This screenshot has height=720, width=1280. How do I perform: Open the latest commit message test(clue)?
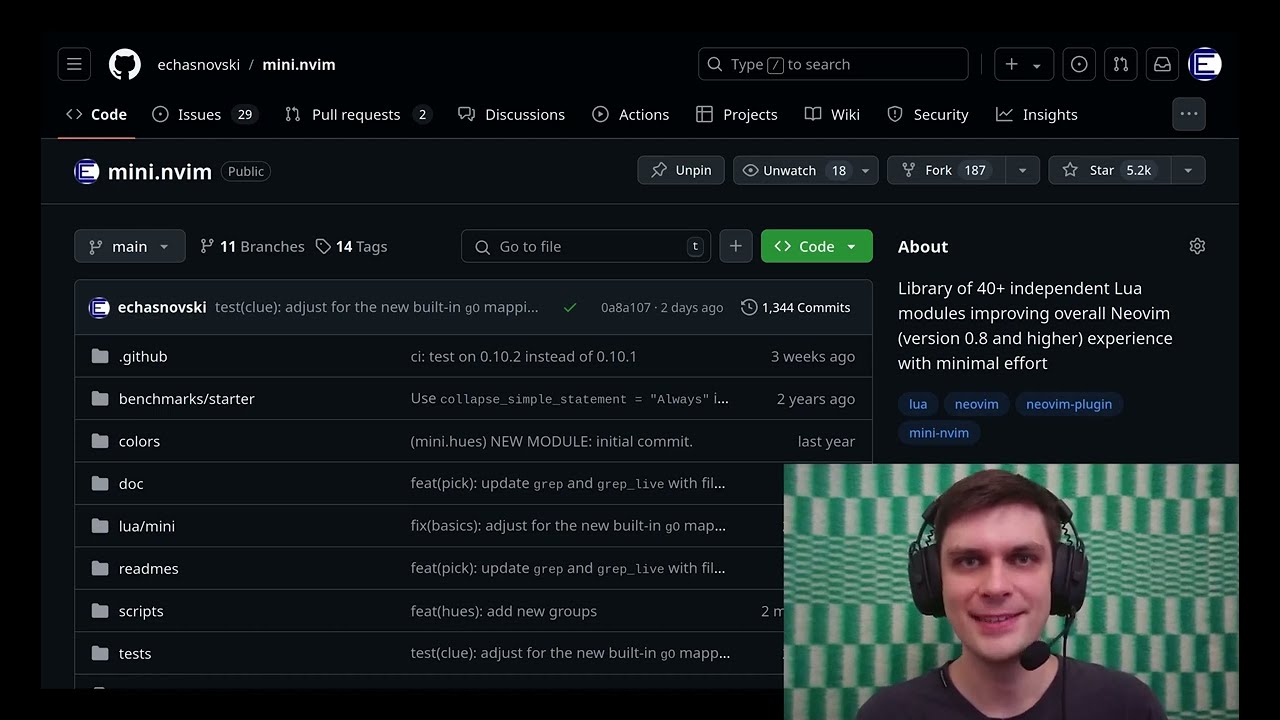377,307
